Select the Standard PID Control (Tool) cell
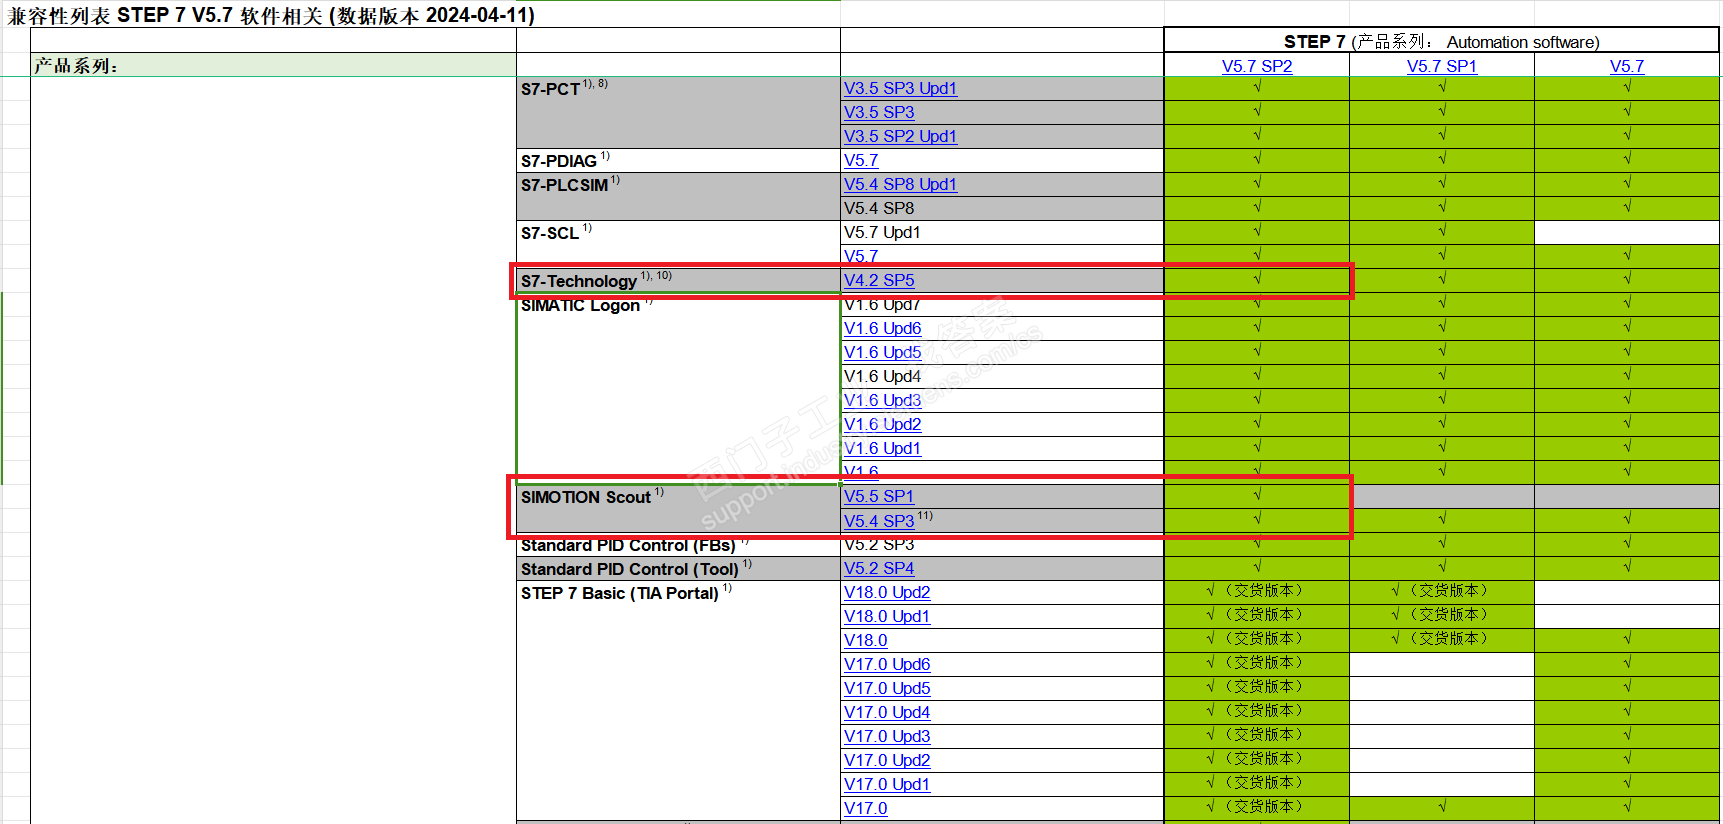Image resolution: width=1723 pixels, height=824 pixels. [678, 568]
